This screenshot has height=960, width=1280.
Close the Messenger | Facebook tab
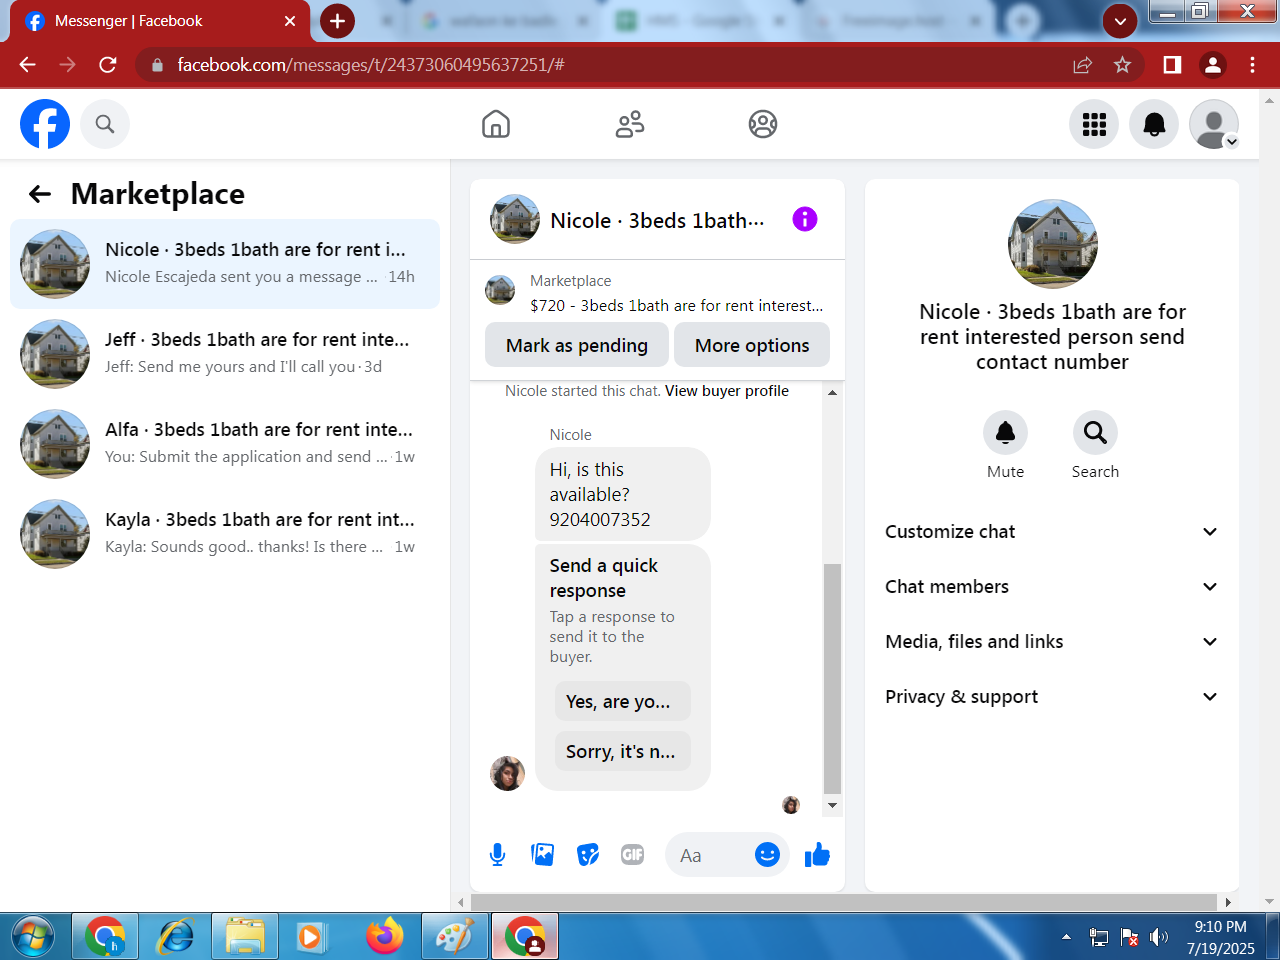[290, 21]
